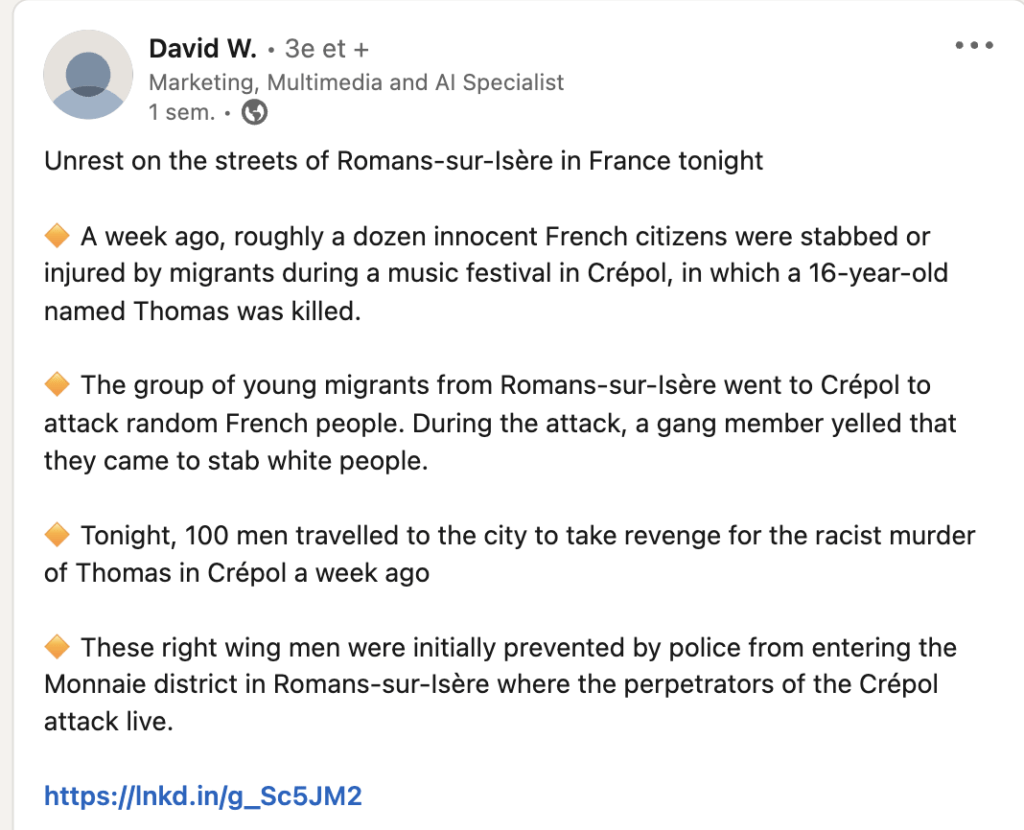Click David W.'s profile avatar
1024x830 pixels.
click(x=88, y=75)
